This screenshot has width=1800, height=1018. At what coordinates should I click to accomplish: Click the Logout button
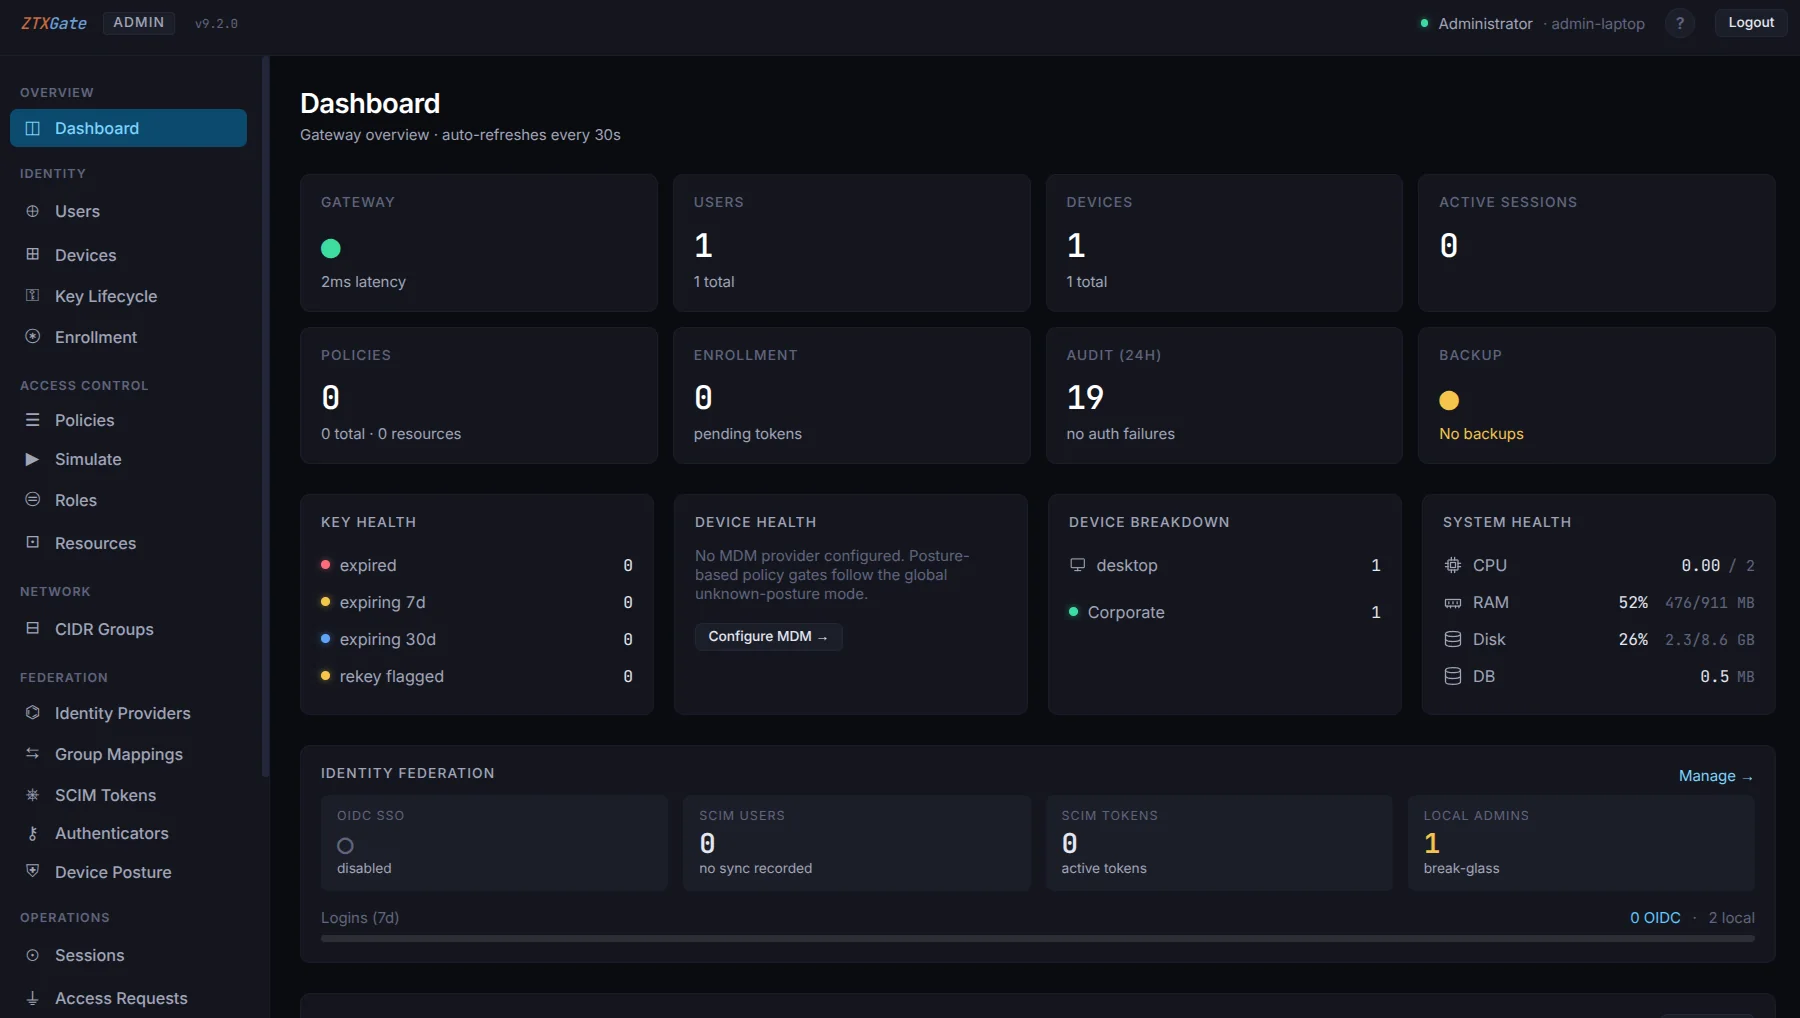tap(1751, 22)
